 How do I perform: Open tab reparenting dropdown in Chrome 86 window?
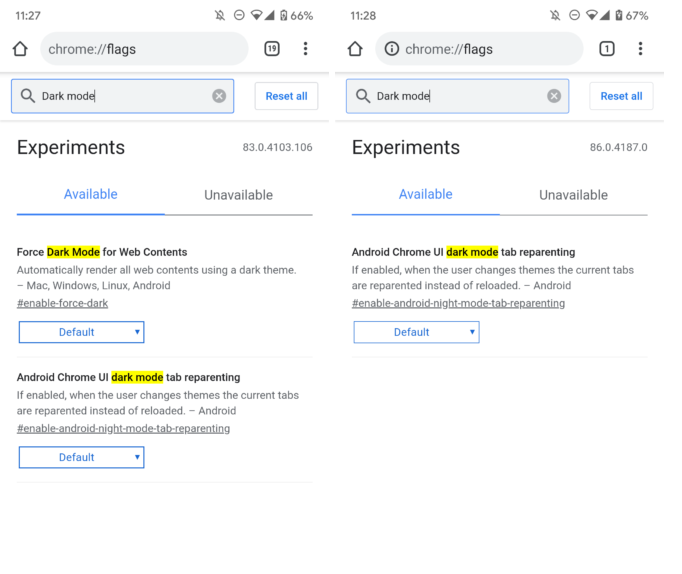[416, 332]
